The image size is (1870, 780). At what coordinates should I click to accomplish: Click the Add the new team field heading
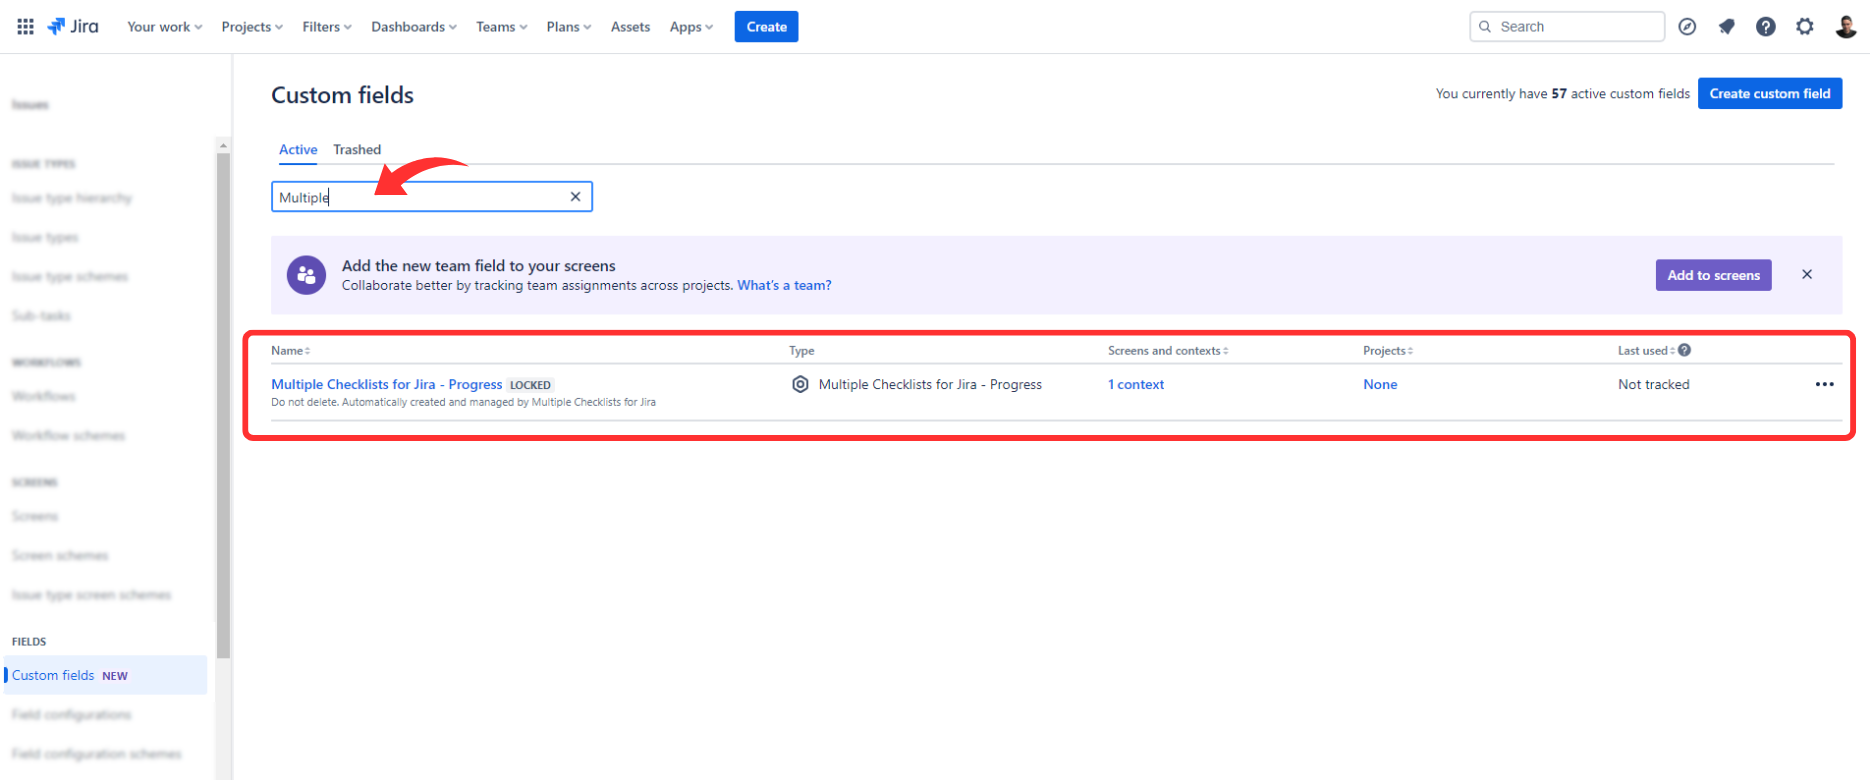(479, 265)
